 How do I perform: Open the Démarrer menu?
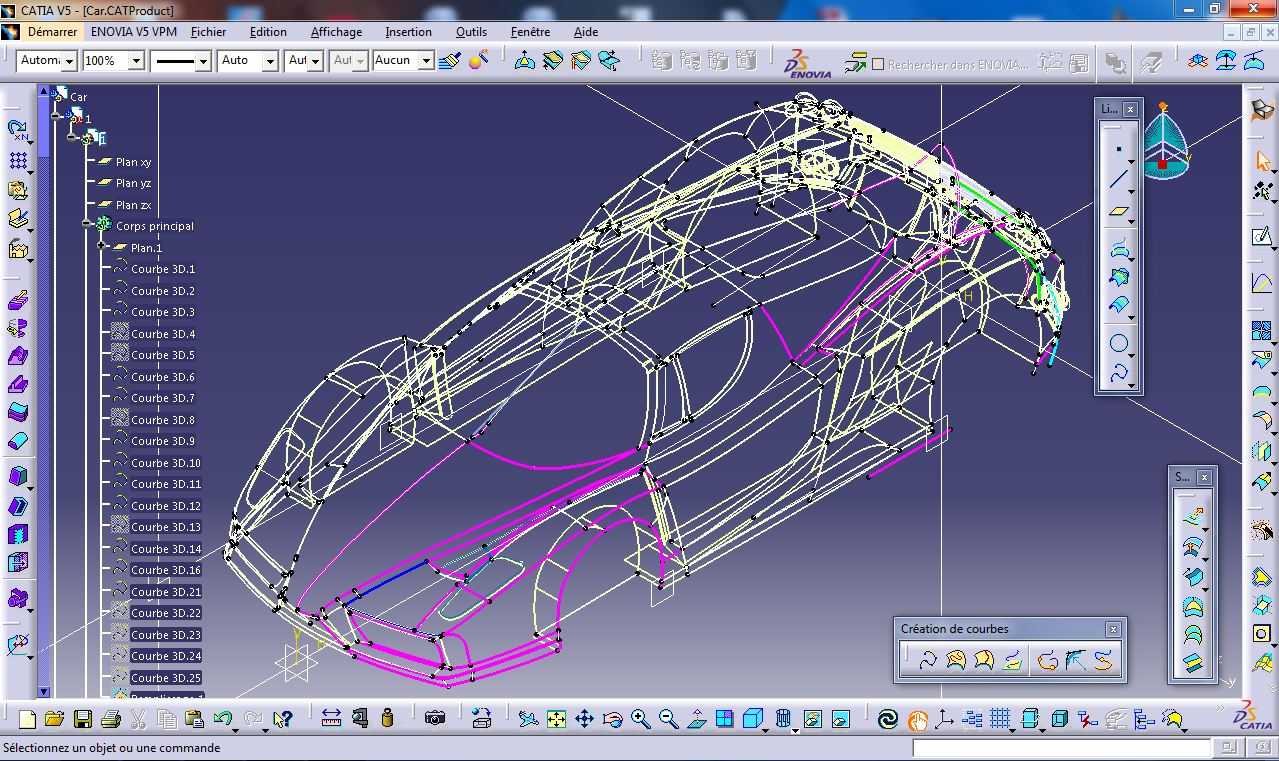(x=52, y=32)
